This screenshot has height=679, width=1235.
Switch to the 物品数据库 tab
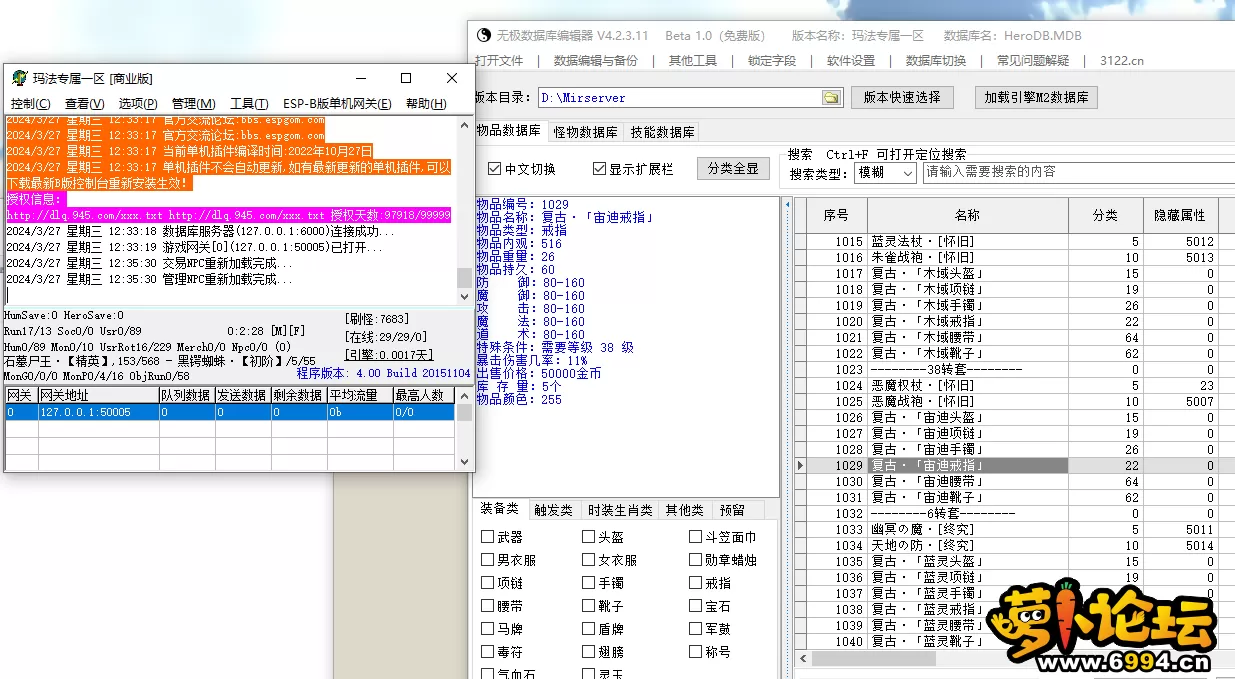tap(508, 131)
